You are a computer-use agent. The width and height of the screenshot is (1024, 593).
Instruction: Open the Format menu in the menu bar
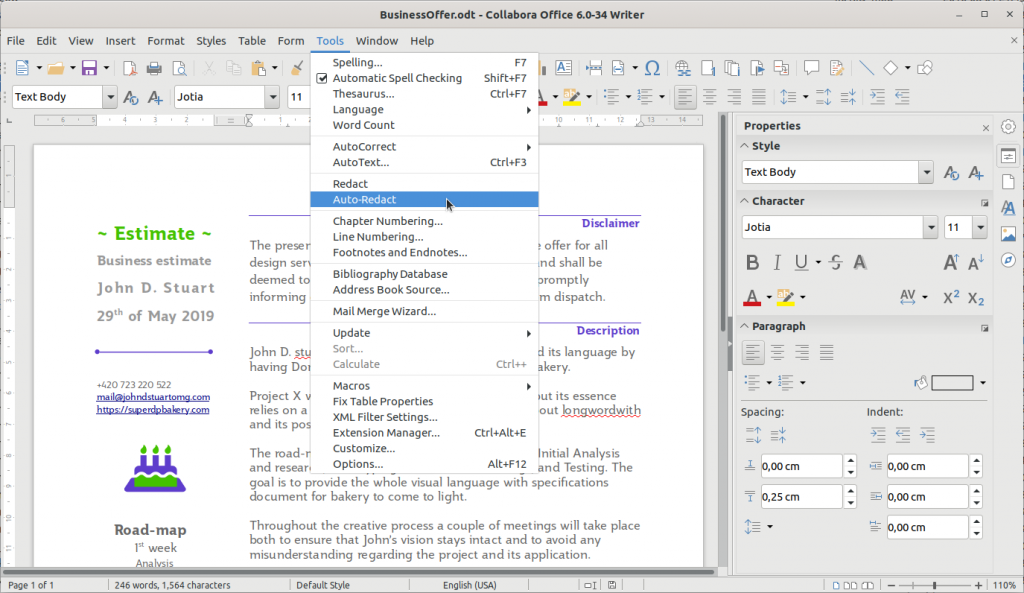point(166,40)
